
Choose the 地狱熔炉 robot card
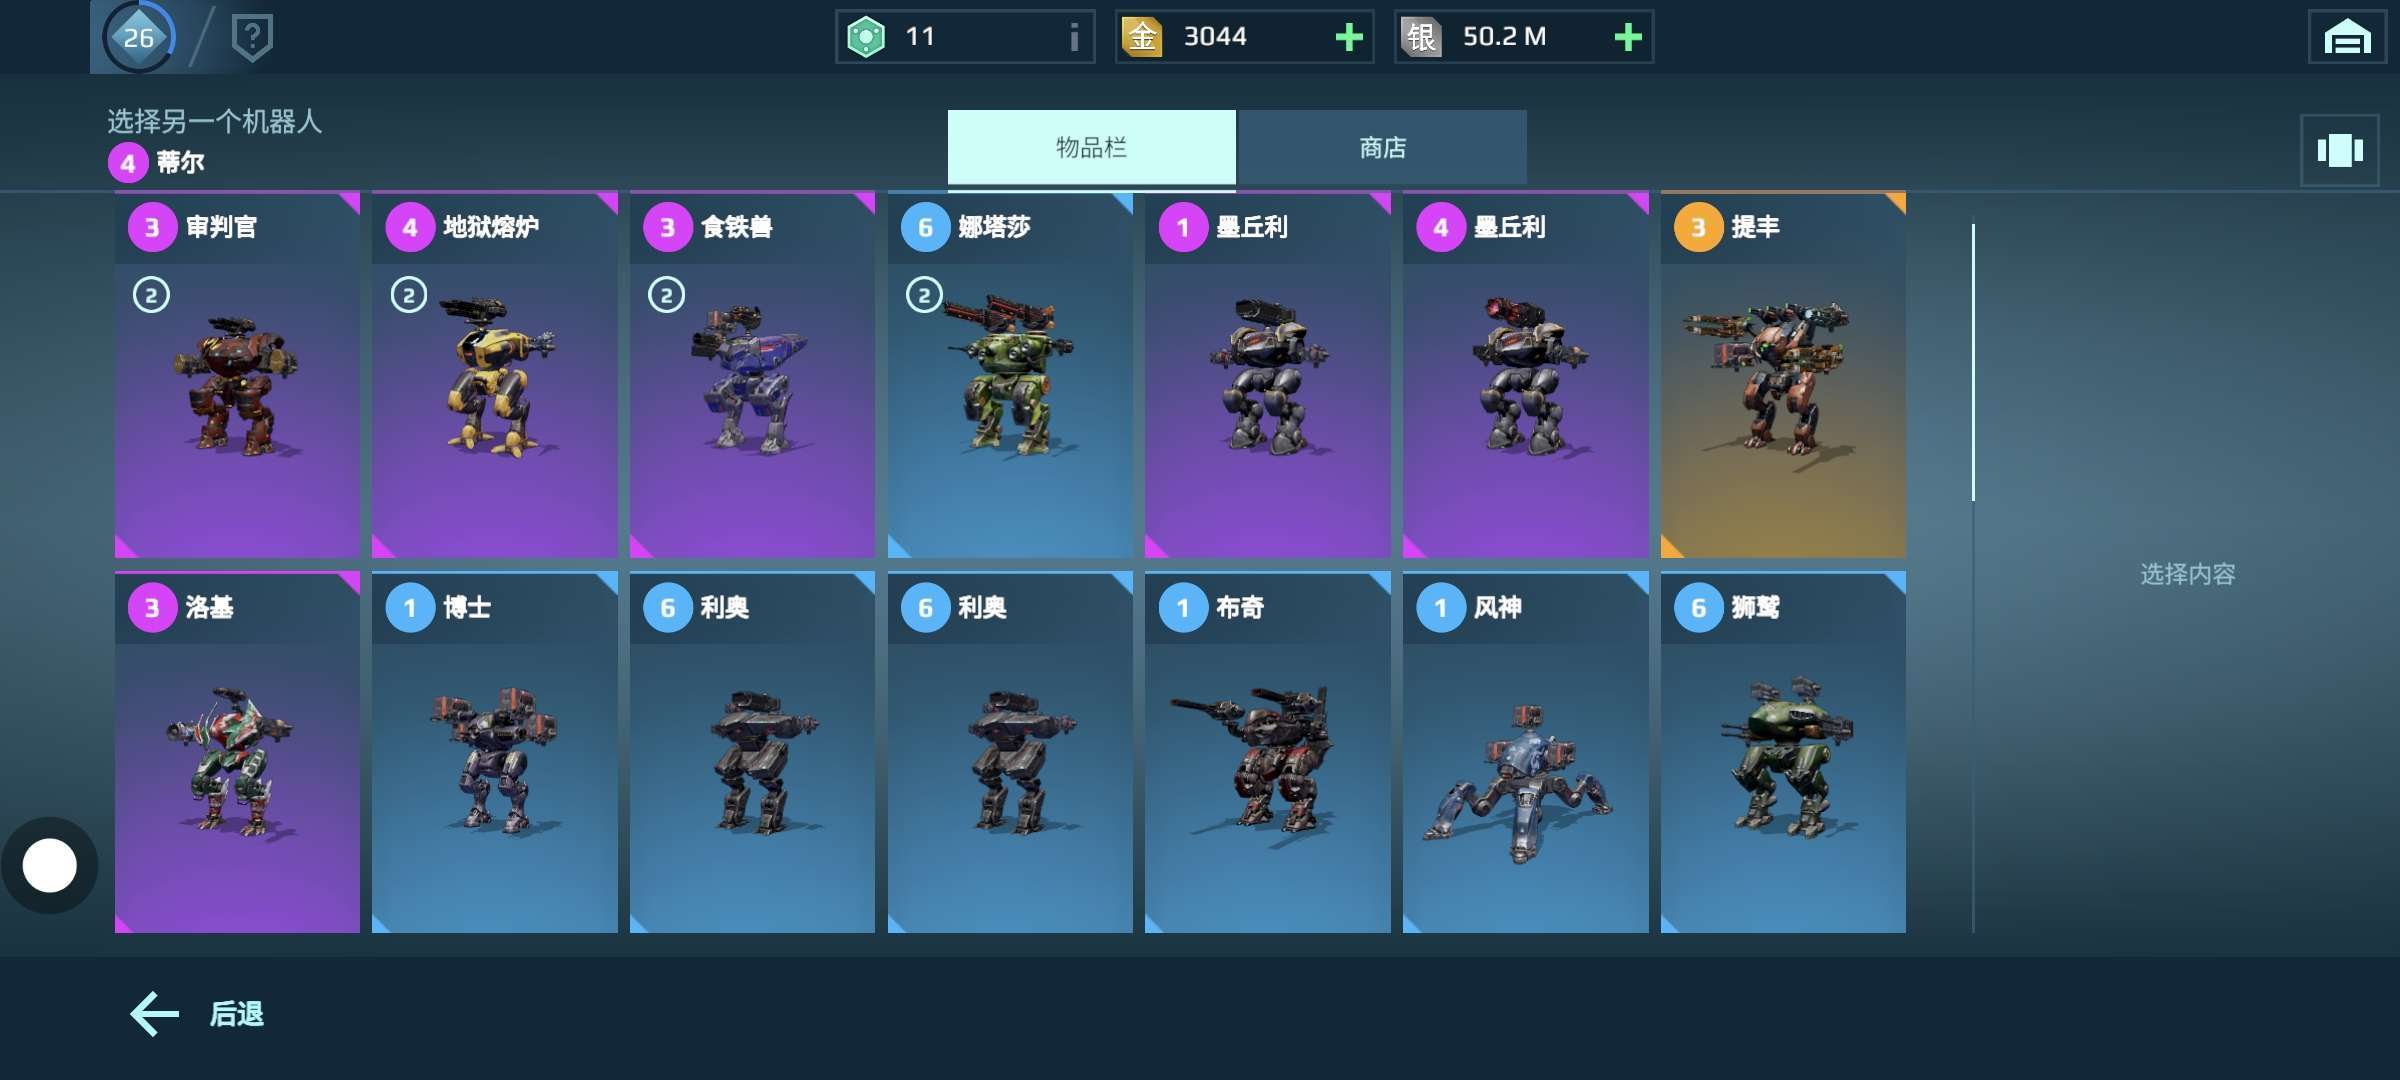coord(494,375)
